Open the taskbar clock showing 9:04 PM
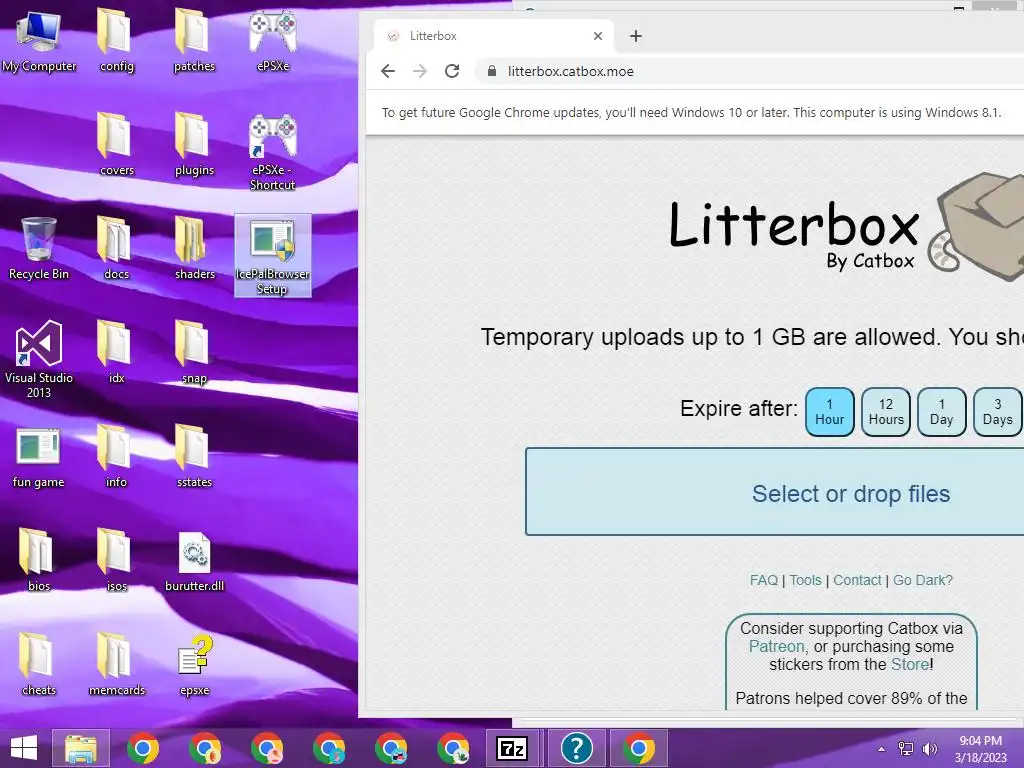The image size is (1024, 768). [980, 748]
